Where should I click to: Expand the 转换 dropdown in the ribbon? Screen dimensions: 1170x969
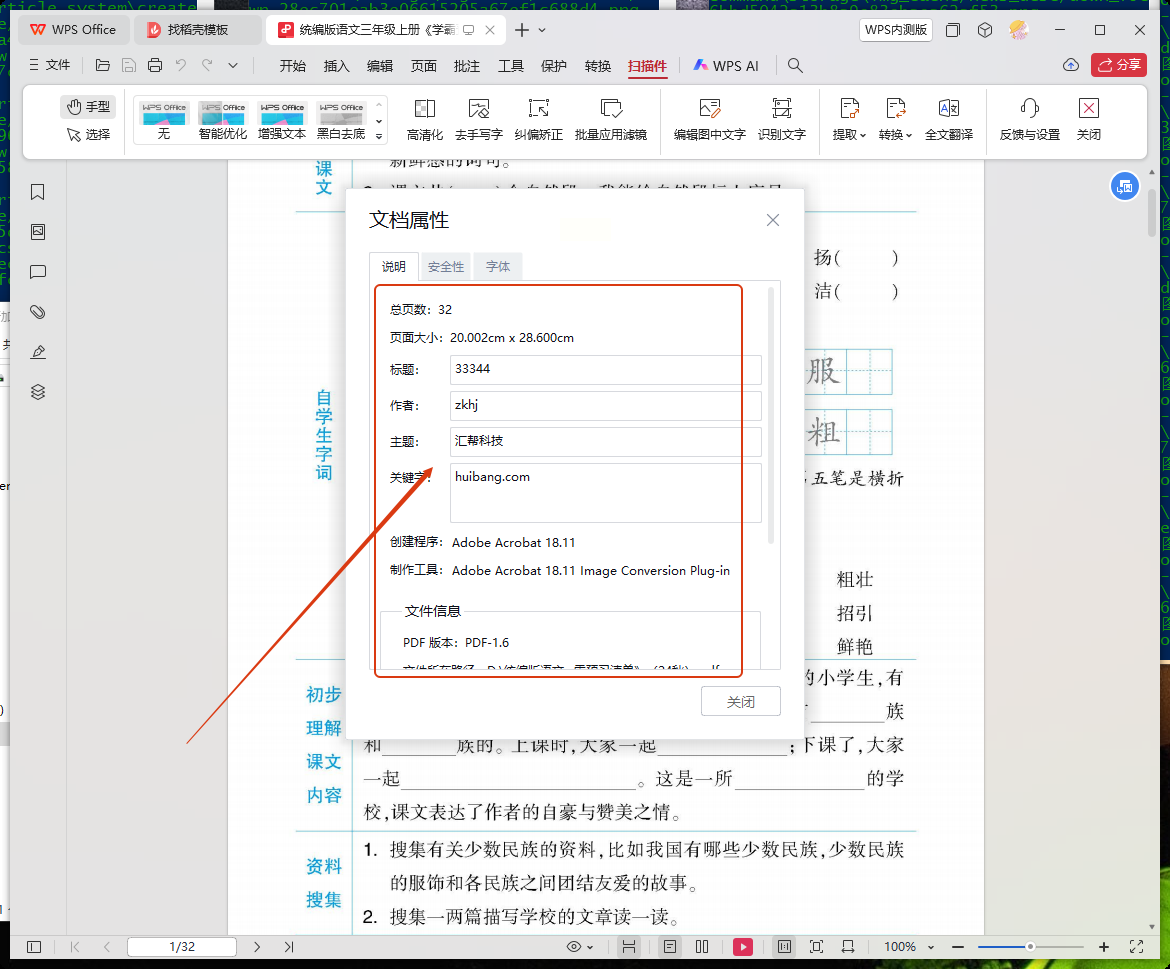coord(895,119)
